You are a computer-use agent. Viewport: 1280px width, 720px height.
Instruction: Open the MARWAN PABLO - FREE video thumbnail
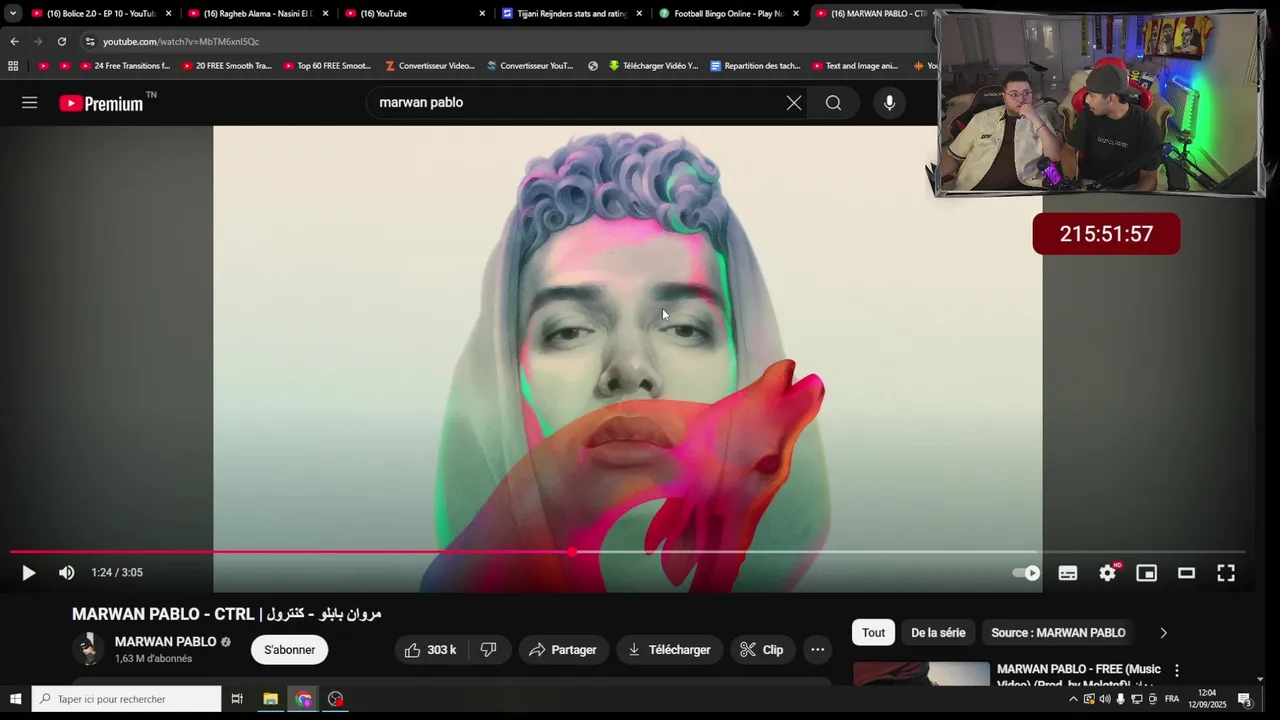[921, 674]
